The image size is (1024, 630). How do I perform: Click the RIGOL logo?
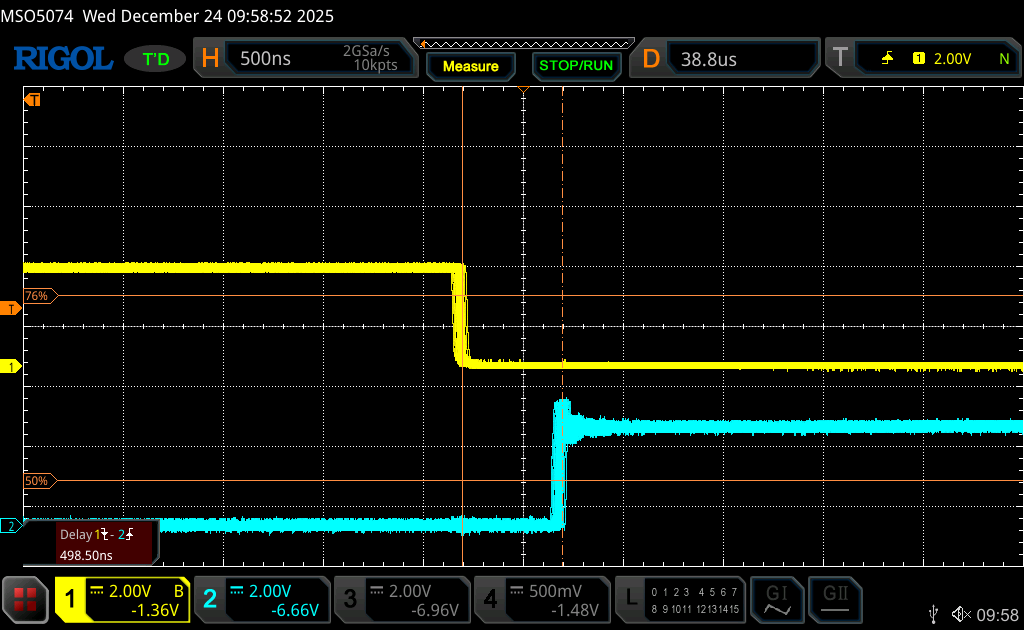click(x=62, y=59)
